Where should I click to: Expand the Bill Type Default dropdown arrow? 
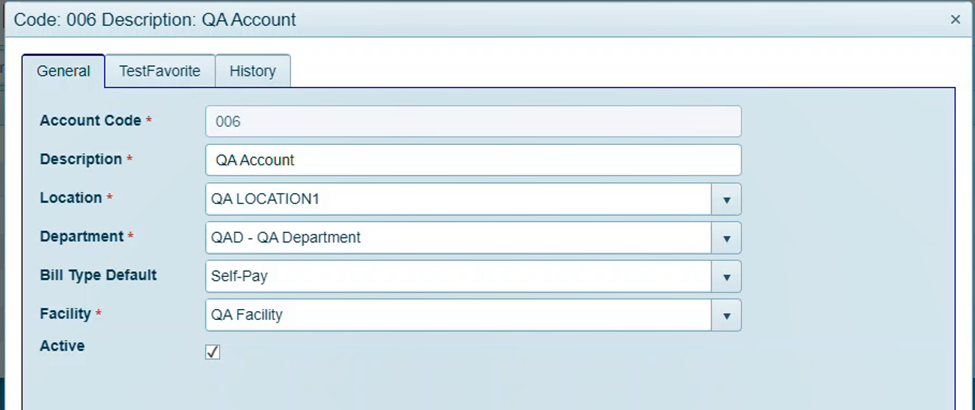click(x=726, y=276)
